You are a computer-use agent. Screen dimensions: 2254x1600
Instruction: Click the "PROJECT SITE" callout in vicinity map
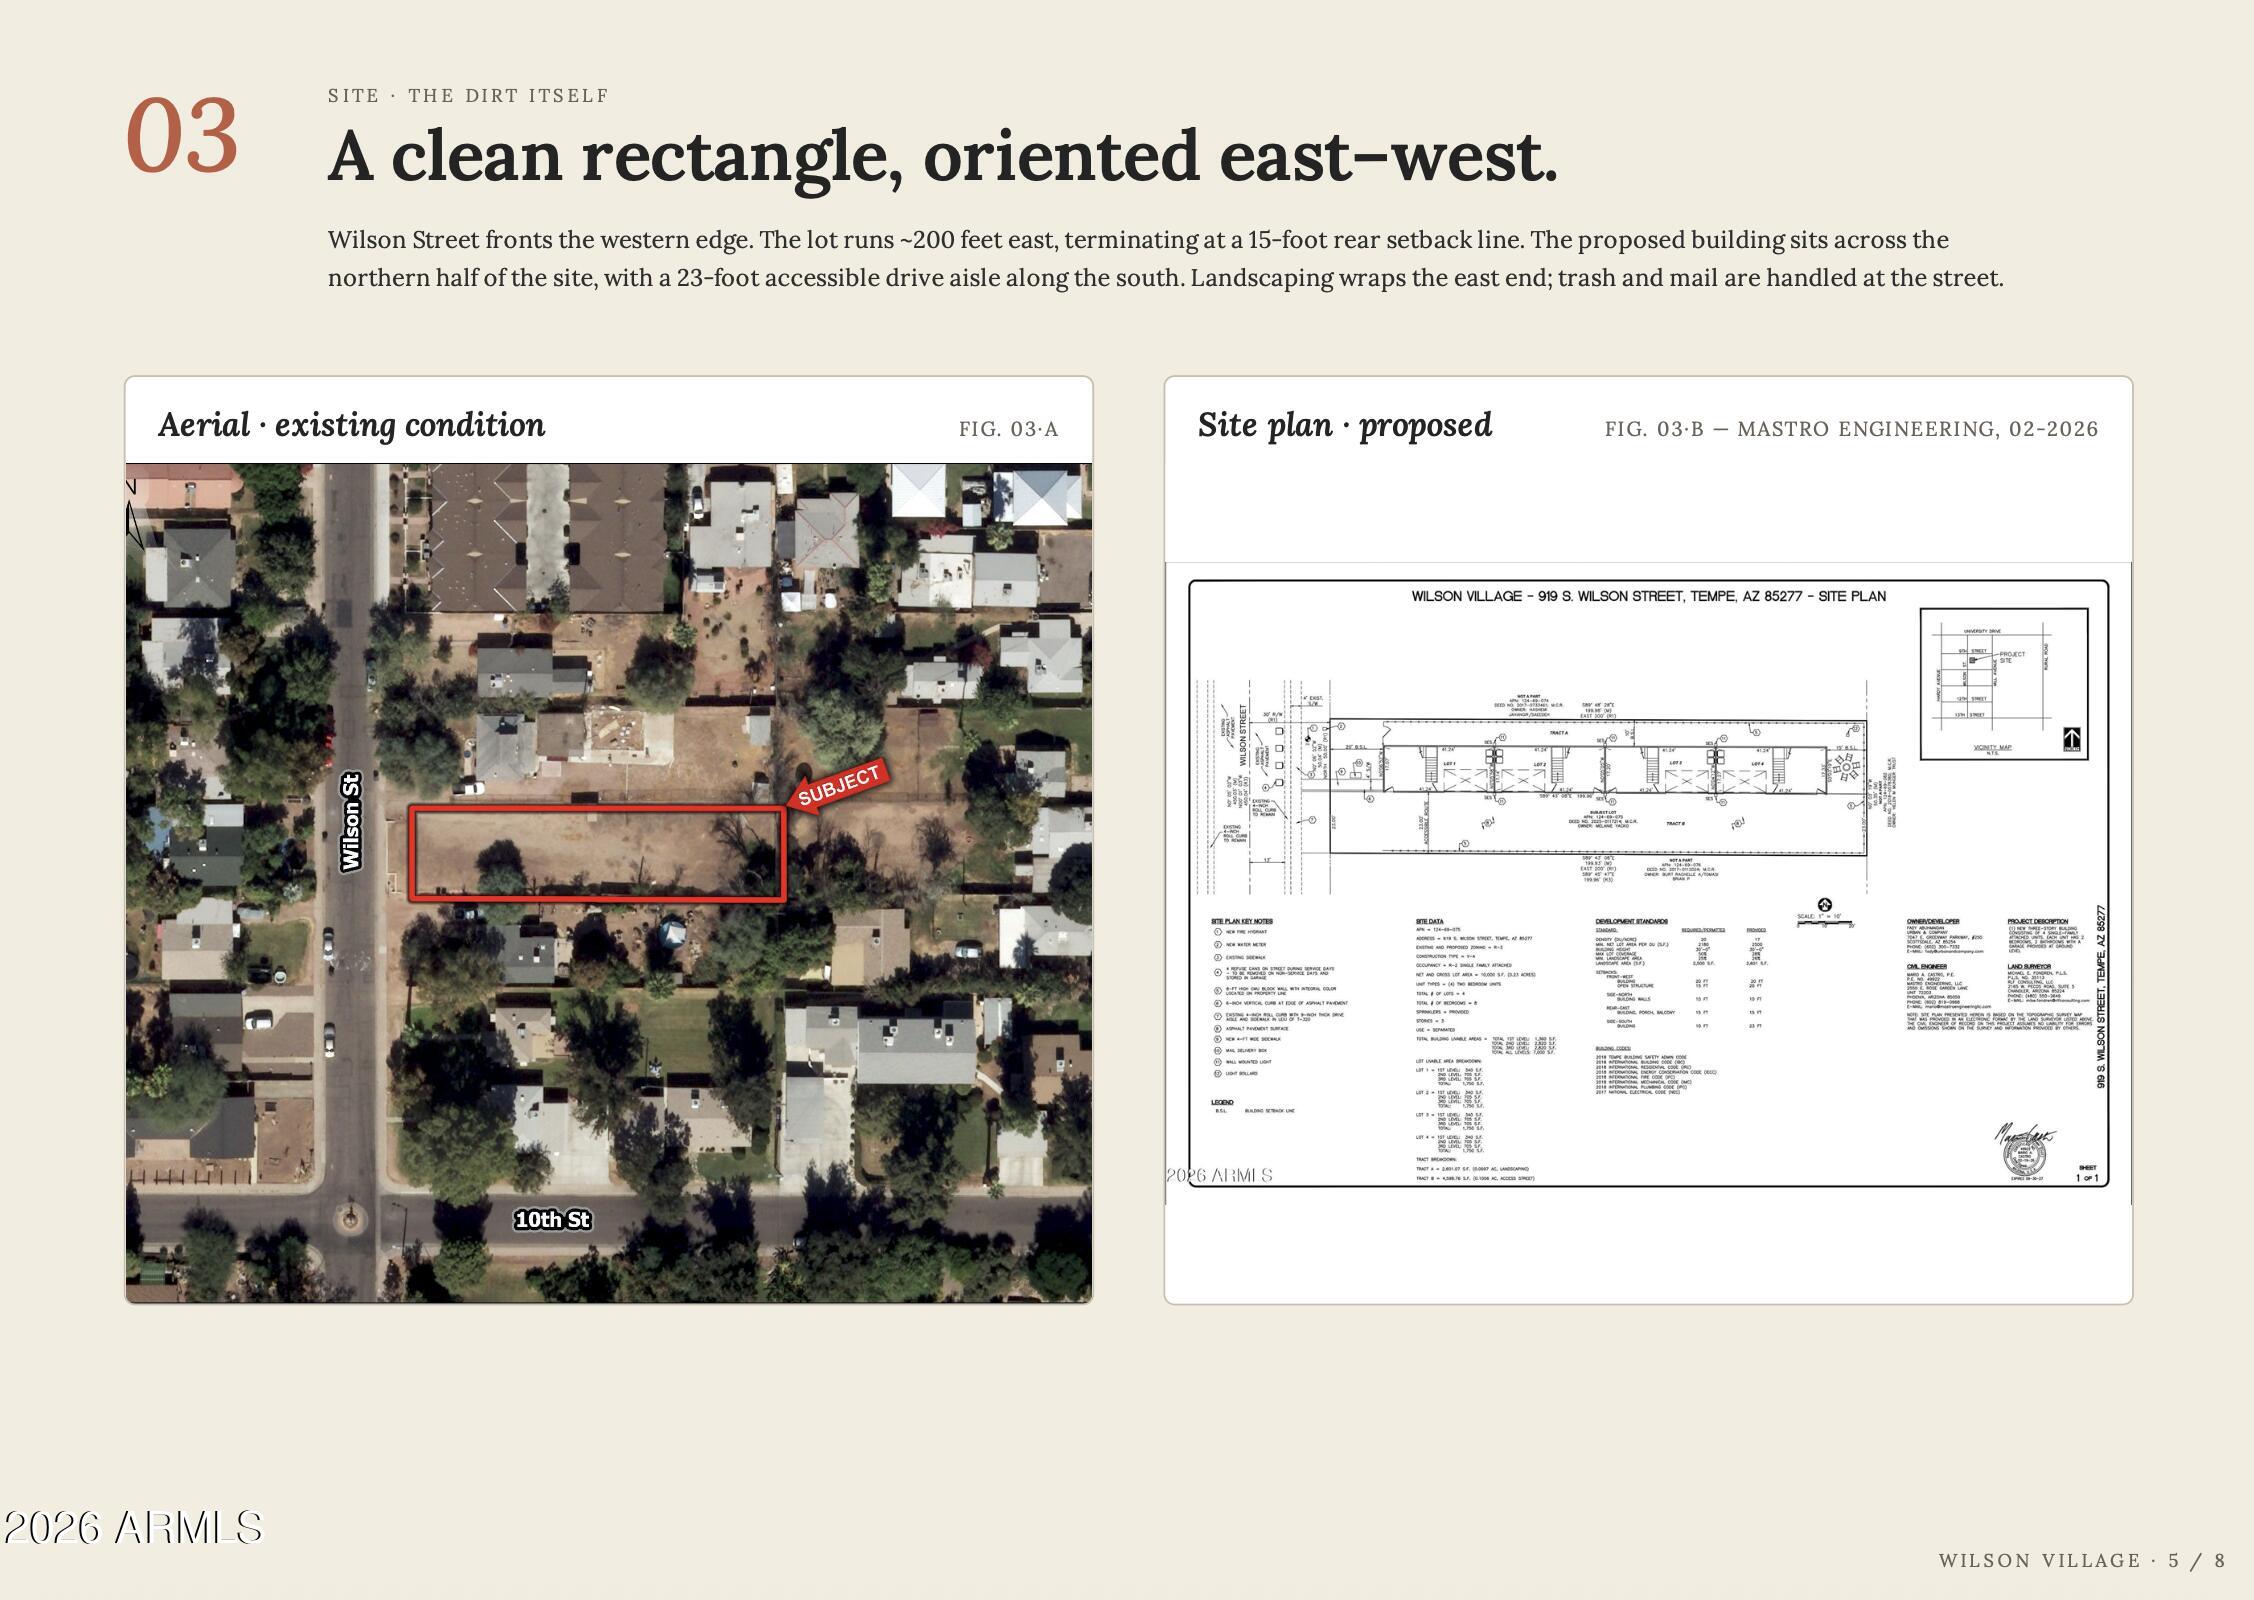pyautogui.click(x=2012, y=657)
